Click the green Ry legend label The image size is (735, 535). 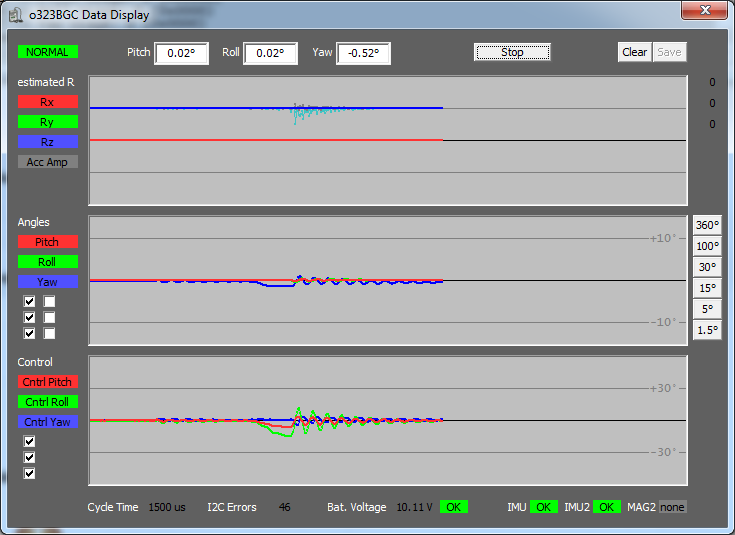click(47, 122)
